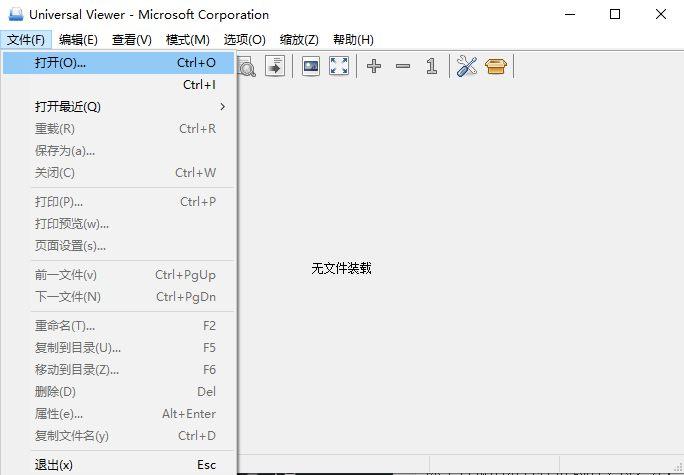
Task: Choose 移动到目录(Z)... menu entry
Action: point(119,370)
